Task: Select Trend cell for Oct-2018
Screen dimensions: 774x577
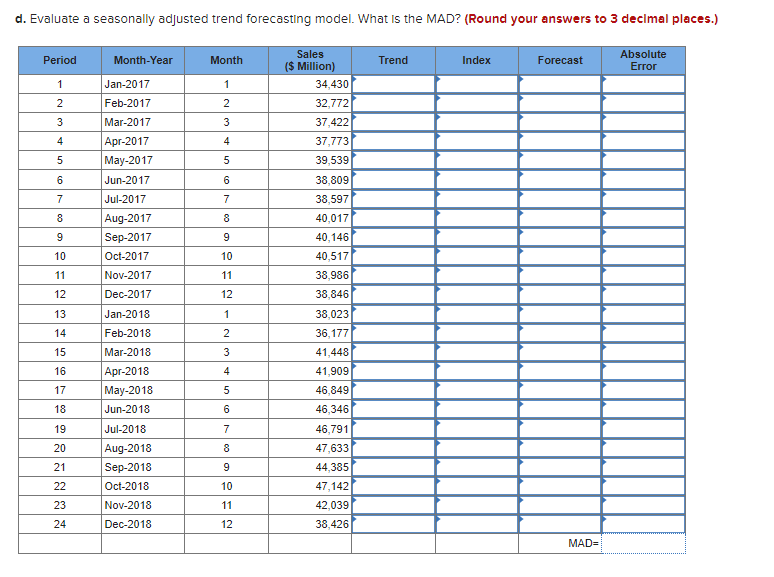Action: (x=393, y=486)
